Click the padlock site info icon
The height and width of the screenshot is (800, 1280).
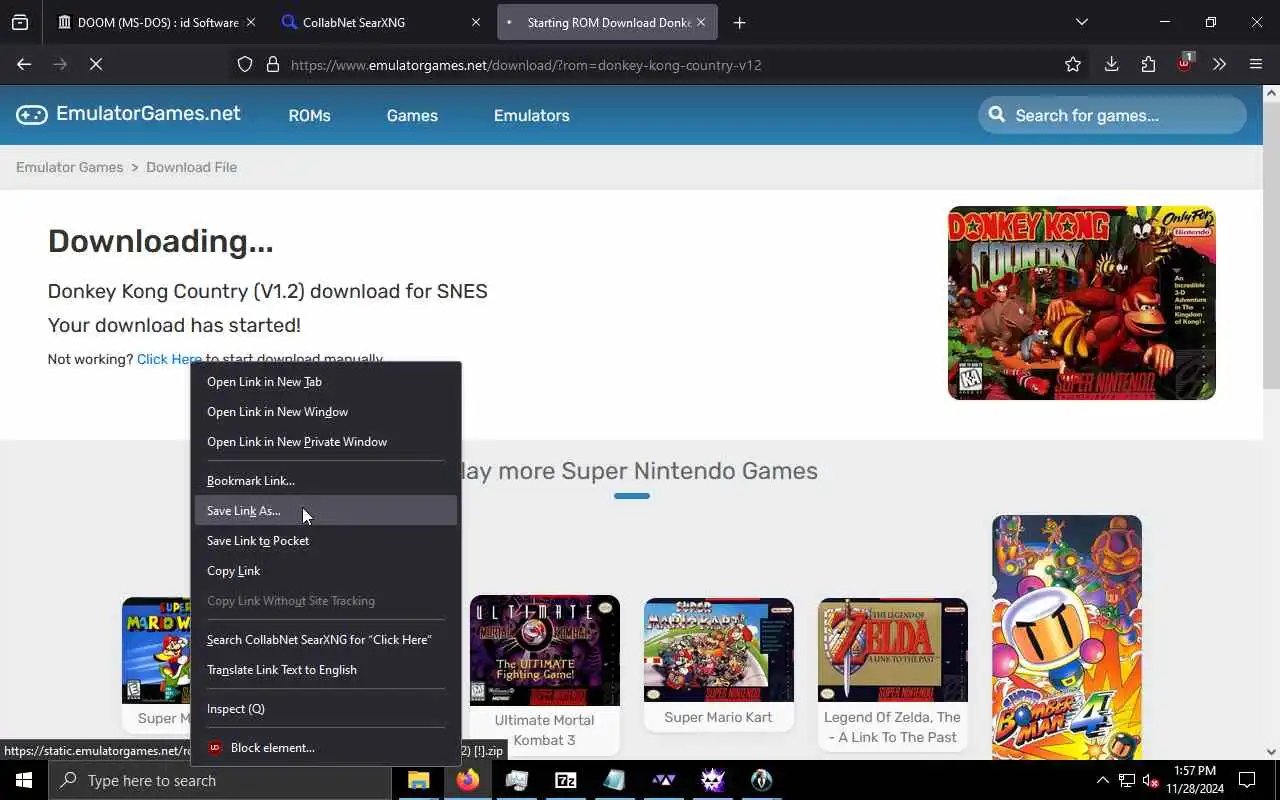pyautogui.click(x=272, y=65)
